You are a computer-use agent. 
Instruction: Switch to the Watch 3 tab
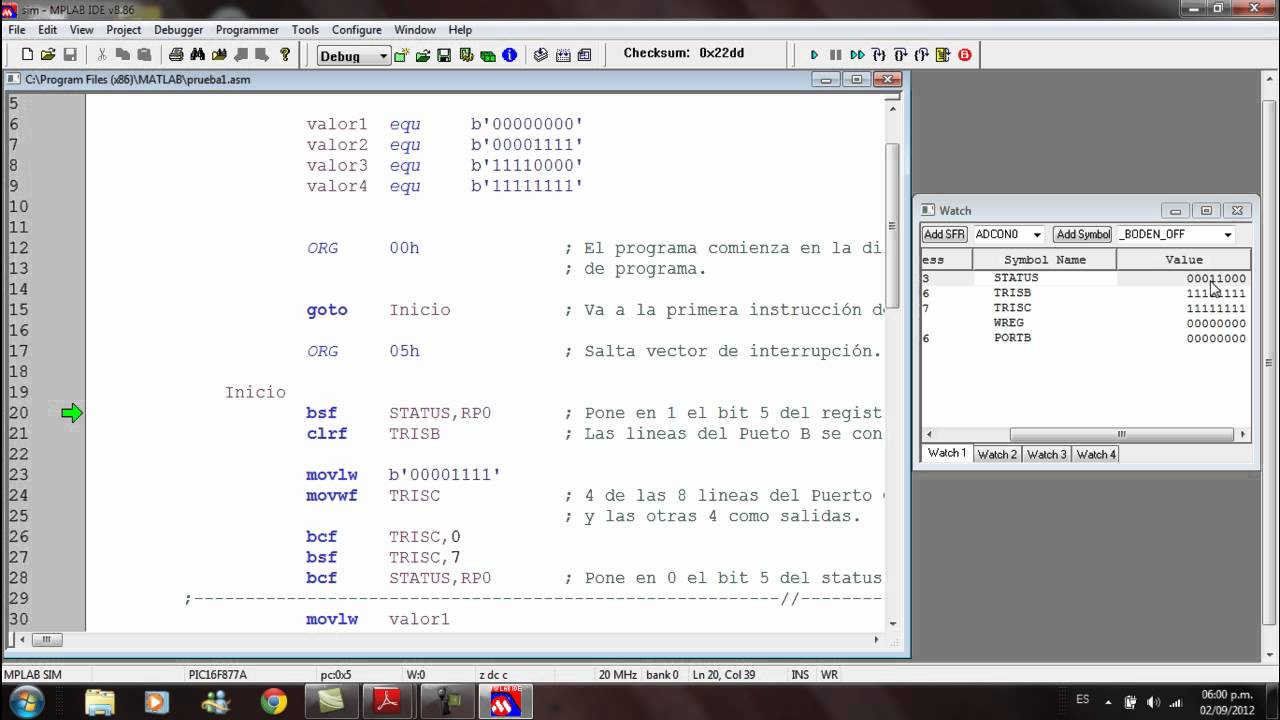pos(1046,454)
